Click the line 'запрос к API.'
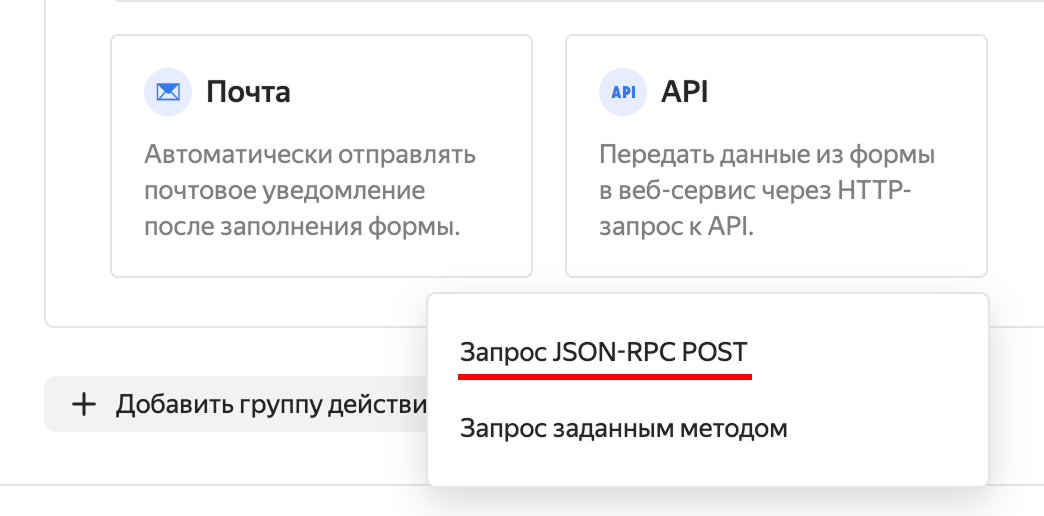1044x516 pixels. 676,226
